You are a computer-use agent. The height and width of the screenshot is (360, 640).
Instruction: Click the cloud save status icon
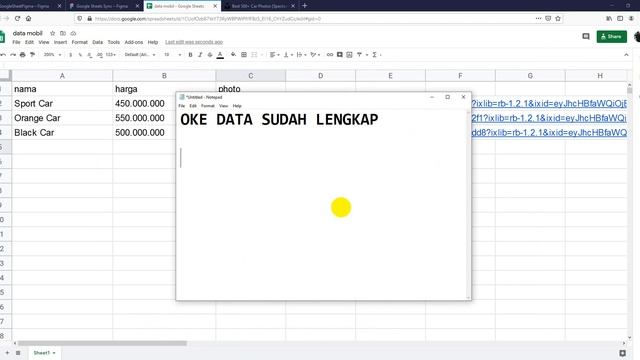click(x=73, y=33)
